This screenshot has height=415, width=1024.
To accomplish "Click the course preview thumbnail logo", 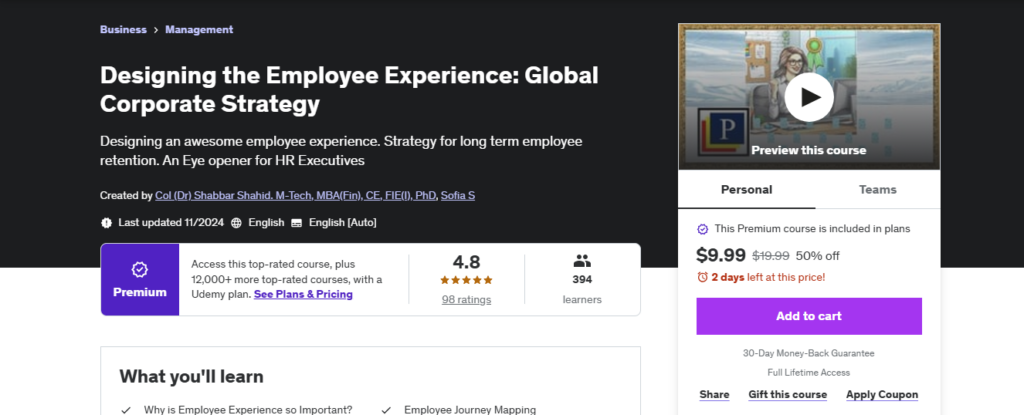I will 724,133.
